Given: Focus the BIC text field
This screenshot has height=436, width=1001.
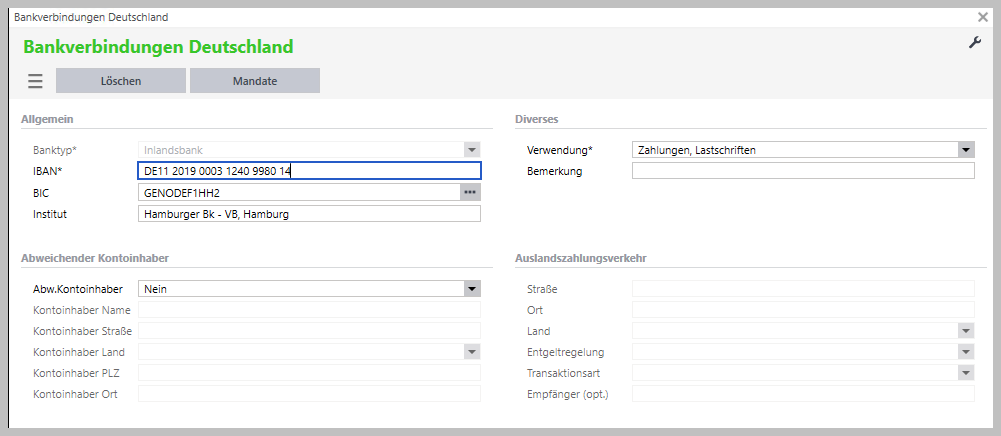Looking at the screenshot, I should click(298, 192).
